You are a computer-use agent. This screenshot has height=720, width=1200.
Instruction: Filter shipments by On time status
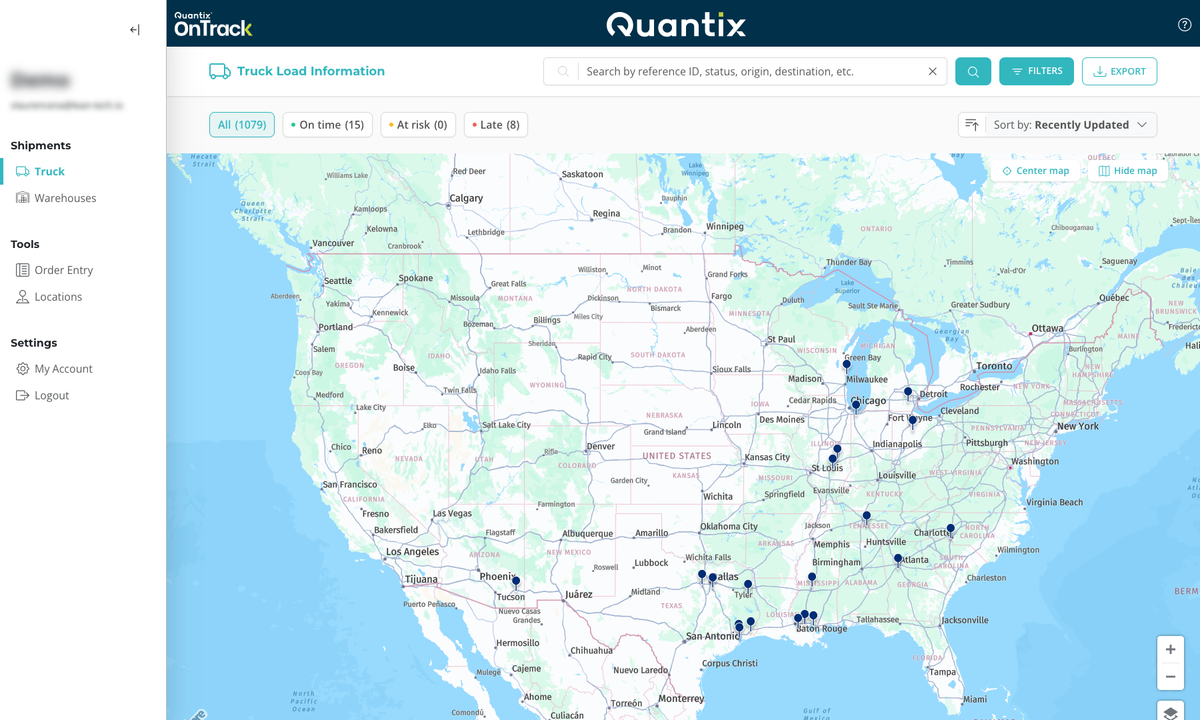[327, 124]
